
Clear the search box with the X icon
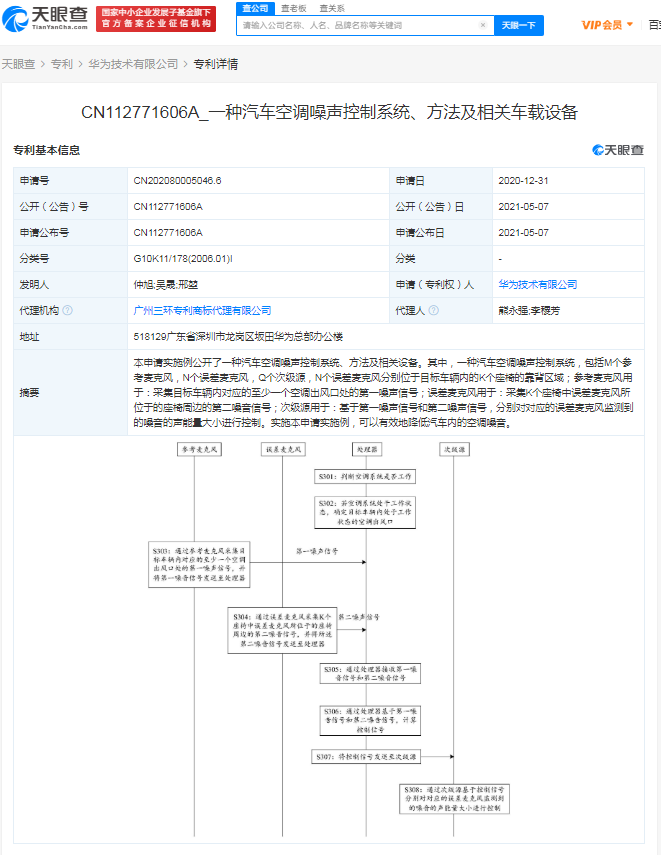483,25
